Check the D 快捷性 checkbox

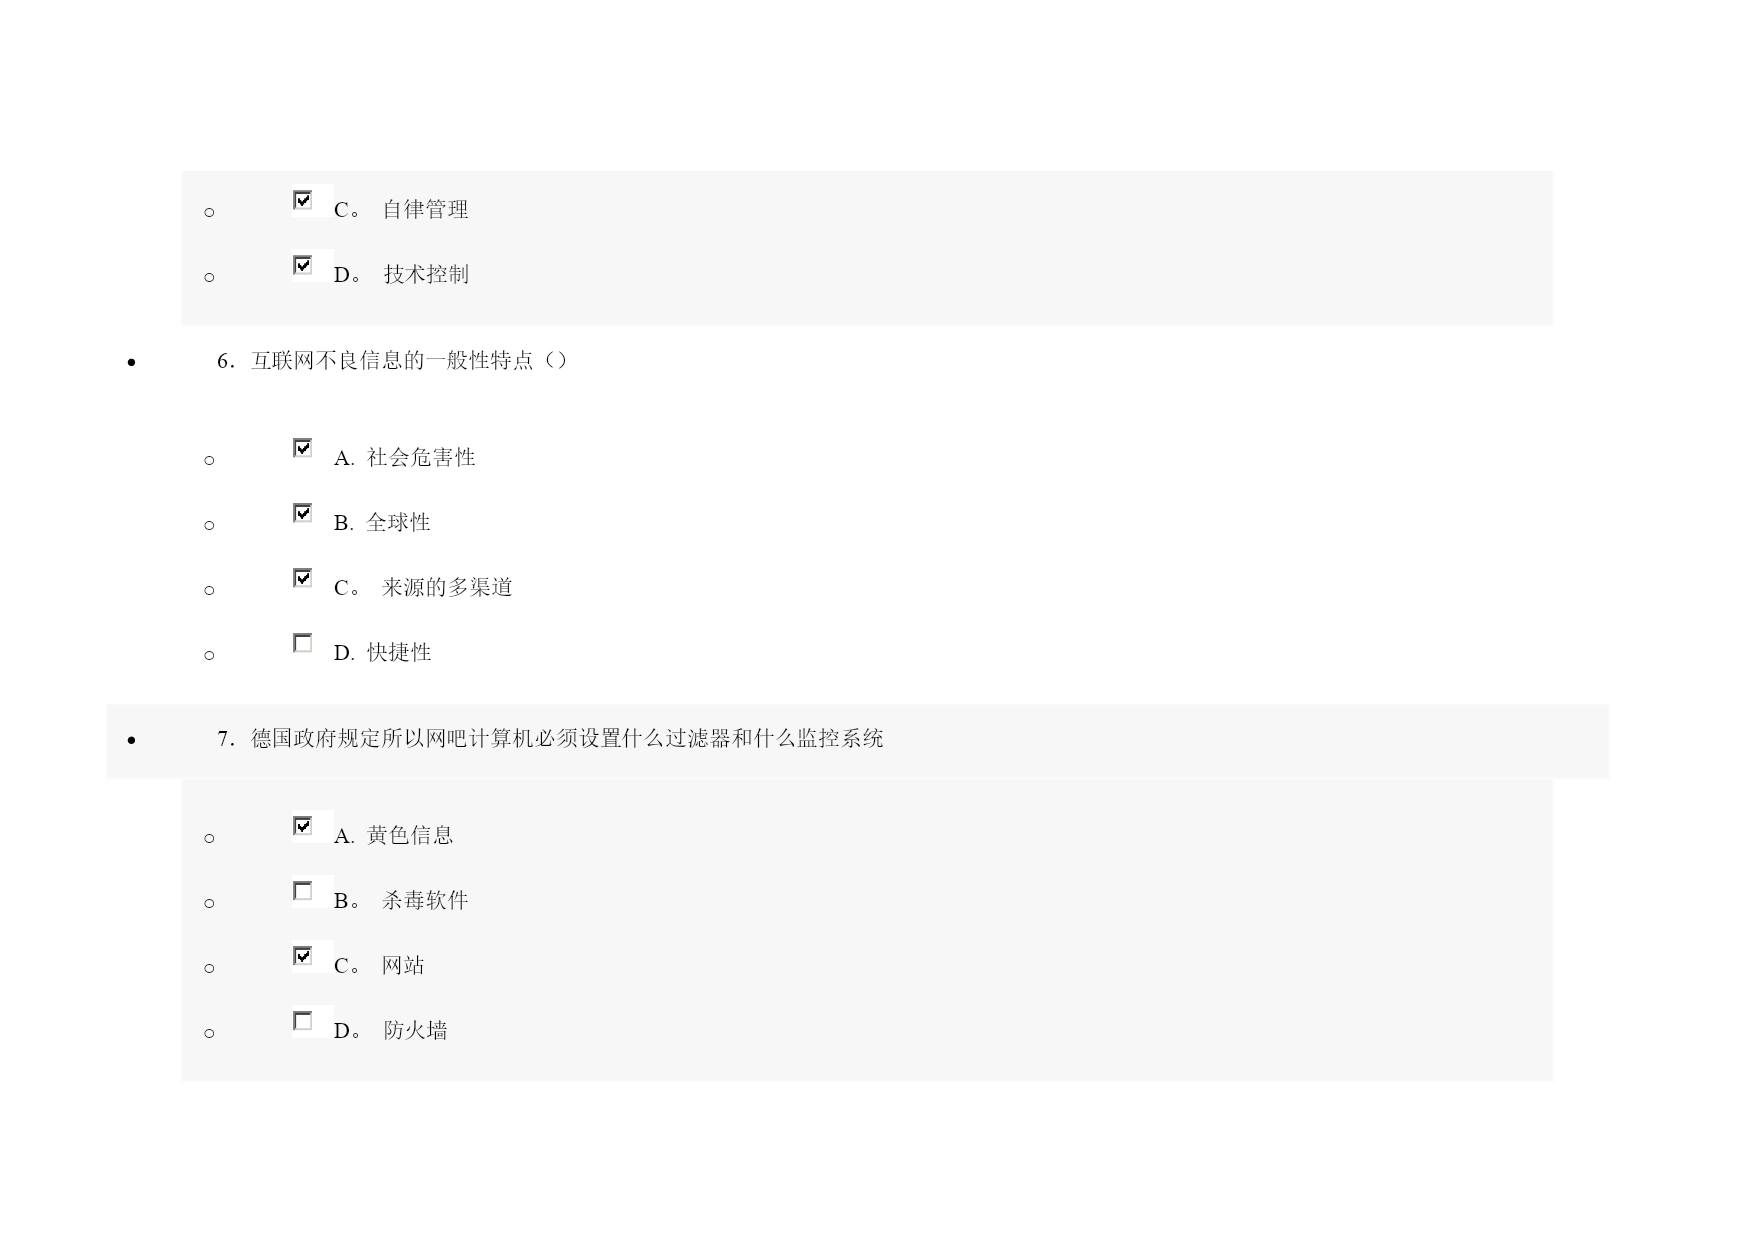[x=303, y=643]
